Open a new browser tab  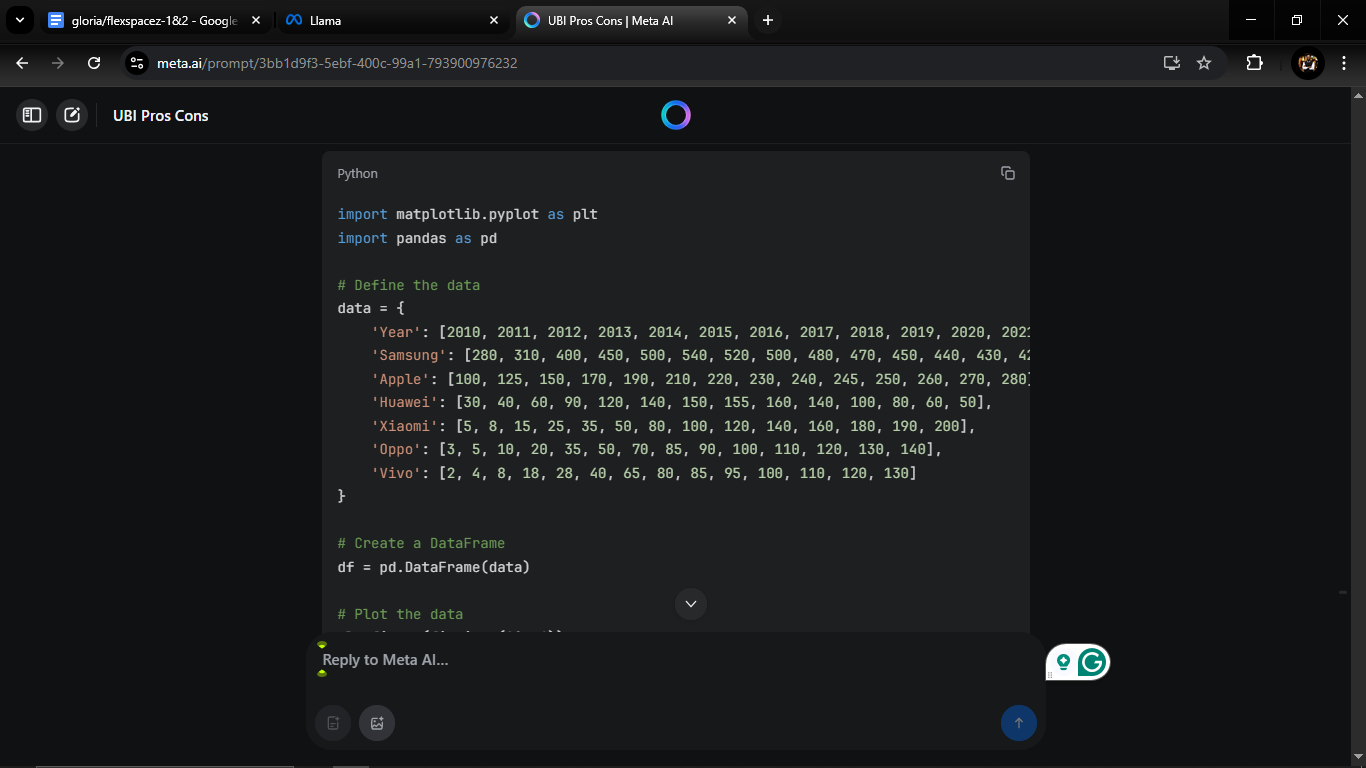click(x=767, y=20)
